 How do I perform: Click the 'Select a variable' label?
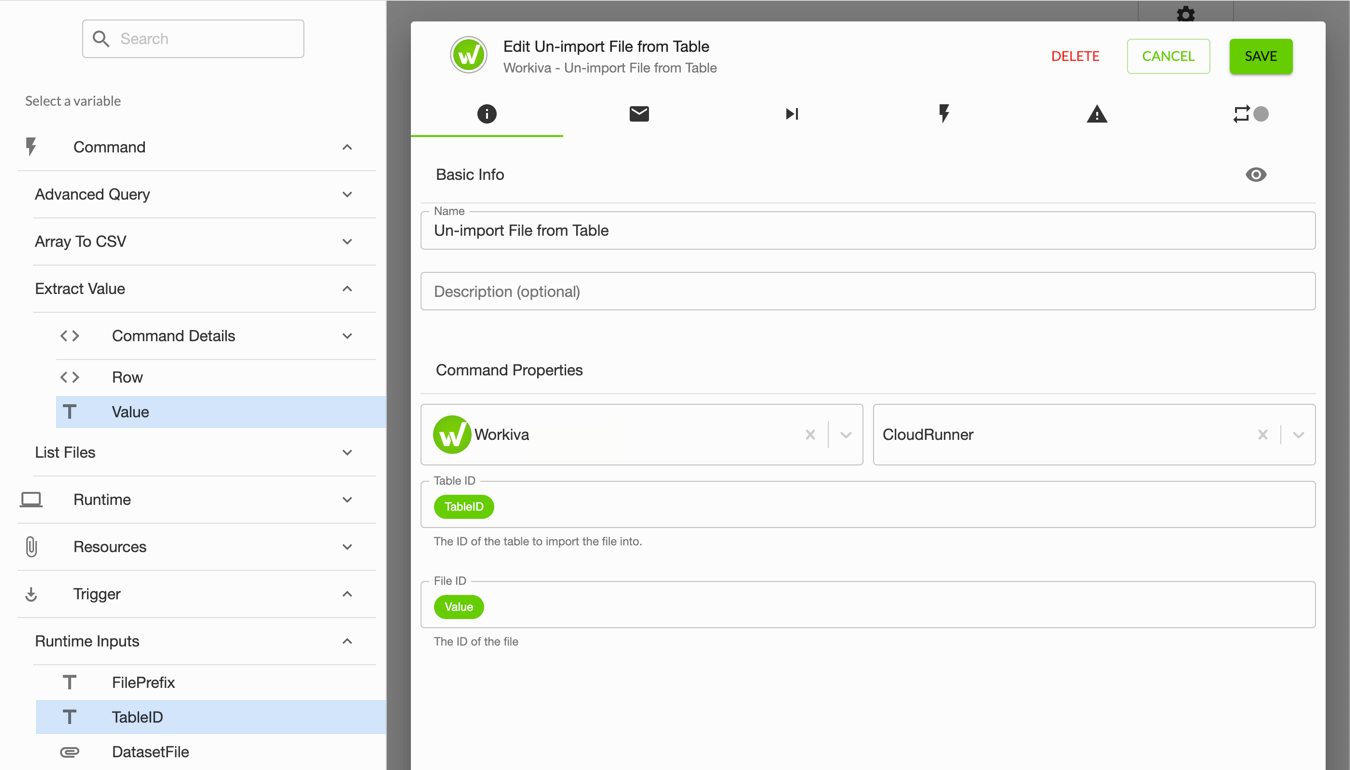click(x=73, y=101)
